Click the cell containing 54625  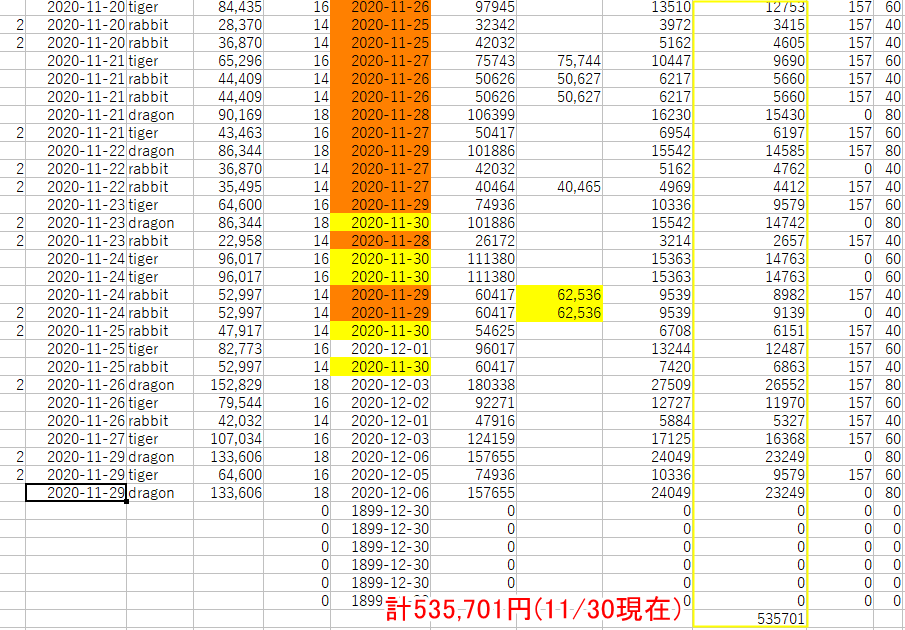tap(473, 331)
